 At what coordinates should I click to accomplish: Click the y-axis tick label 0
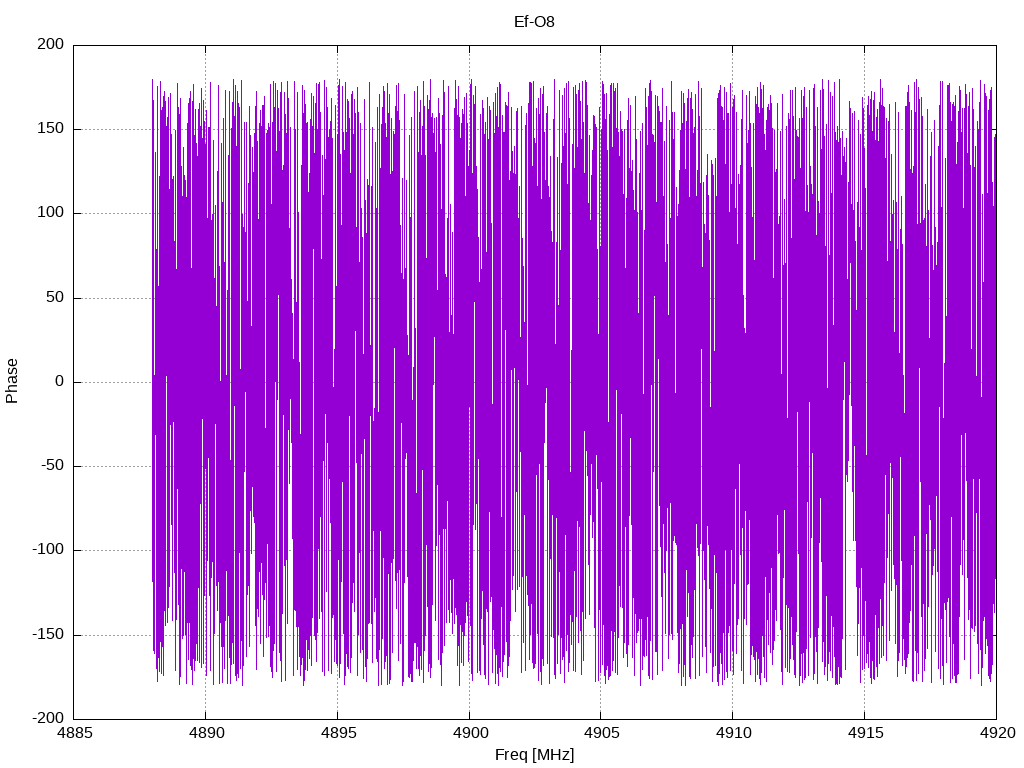pyautogui.click(x=60, y=381)
